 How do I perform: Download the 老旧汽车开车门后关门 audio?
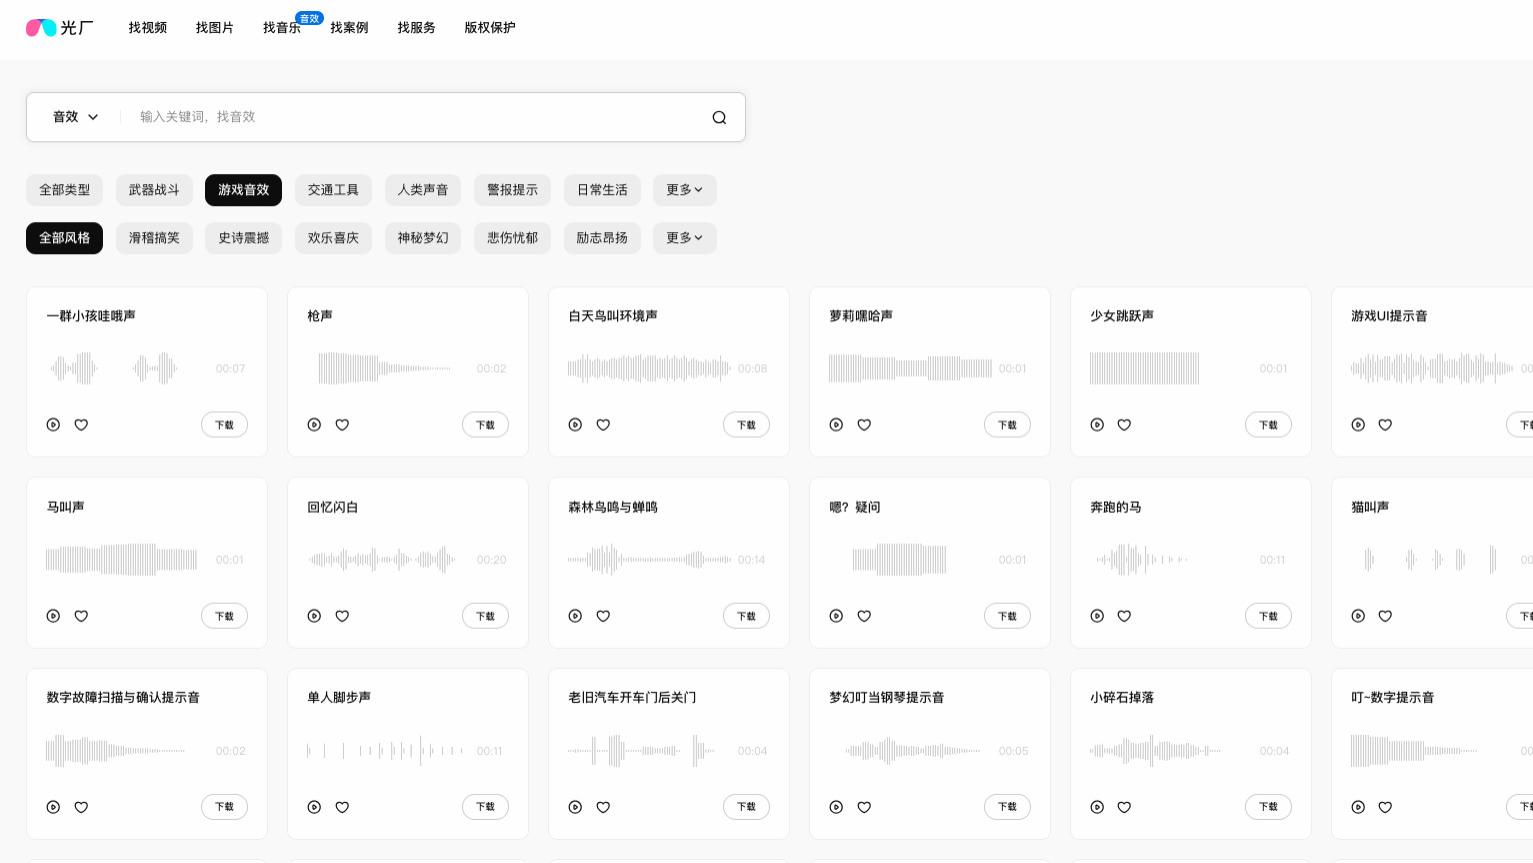(746, 807)
